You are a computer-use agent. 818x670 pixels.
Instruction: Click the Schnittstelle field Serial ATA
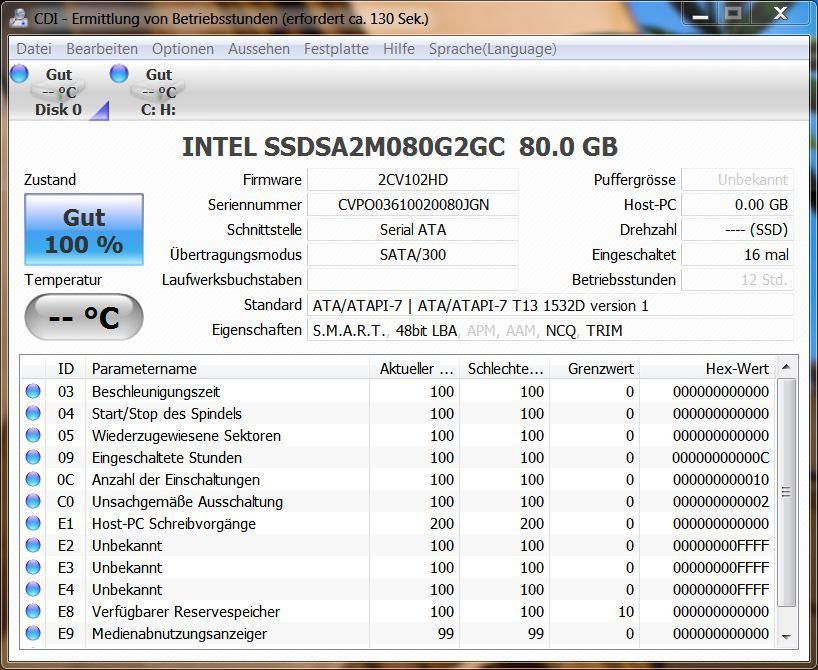(x=413, y=230)
